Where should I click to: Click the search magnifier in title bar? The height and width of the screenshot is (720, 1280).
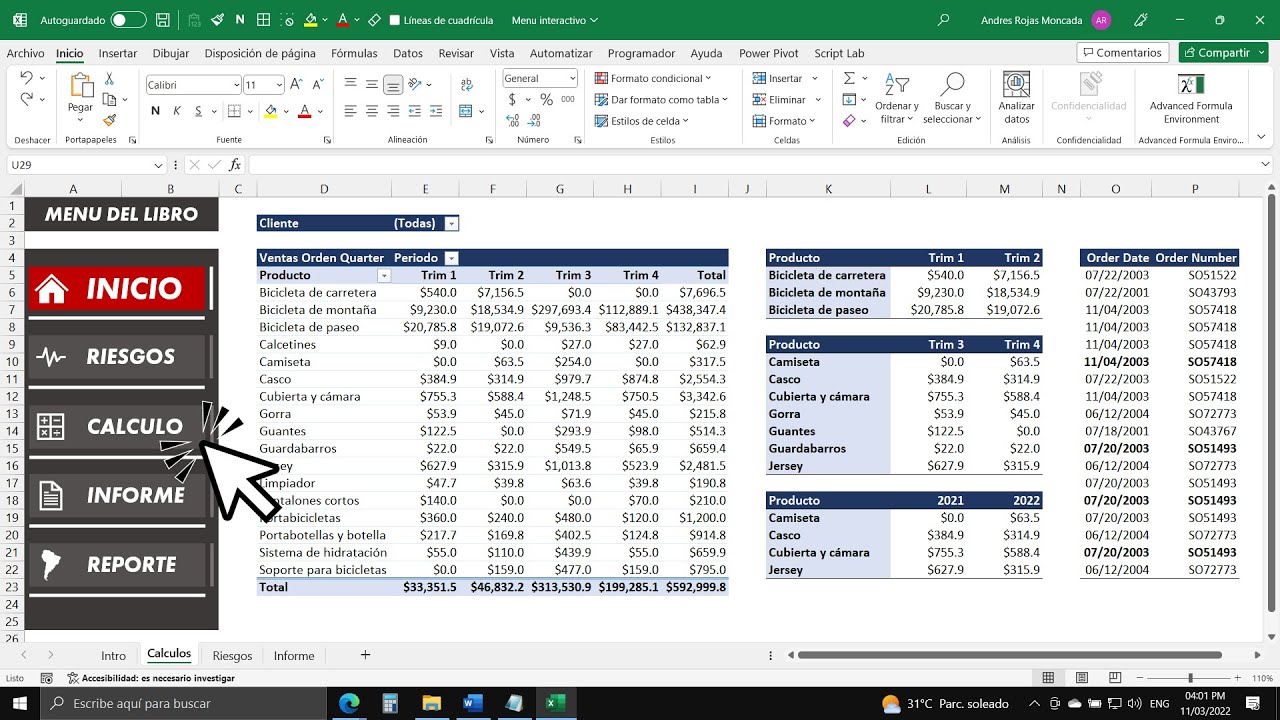943,19
